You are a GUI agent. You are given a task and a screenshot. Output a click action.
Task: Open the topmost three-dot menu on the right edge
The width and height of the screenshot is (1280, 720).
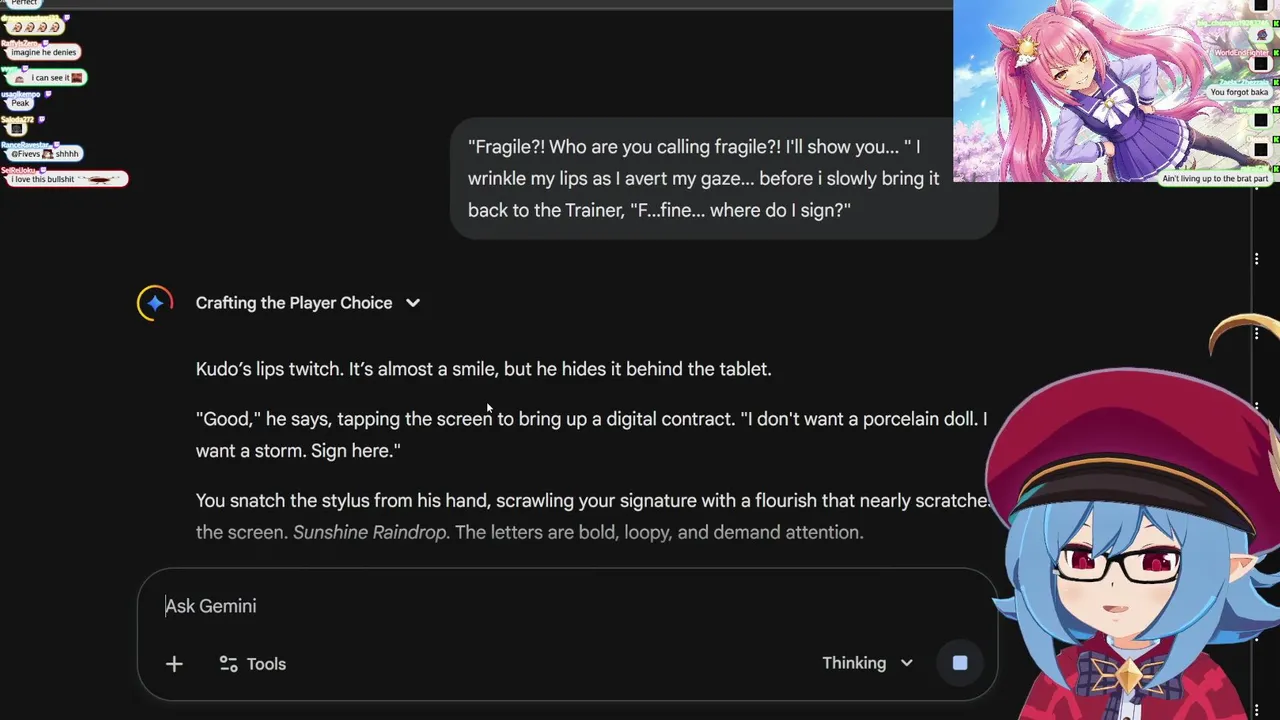(x=1257, y=259)
